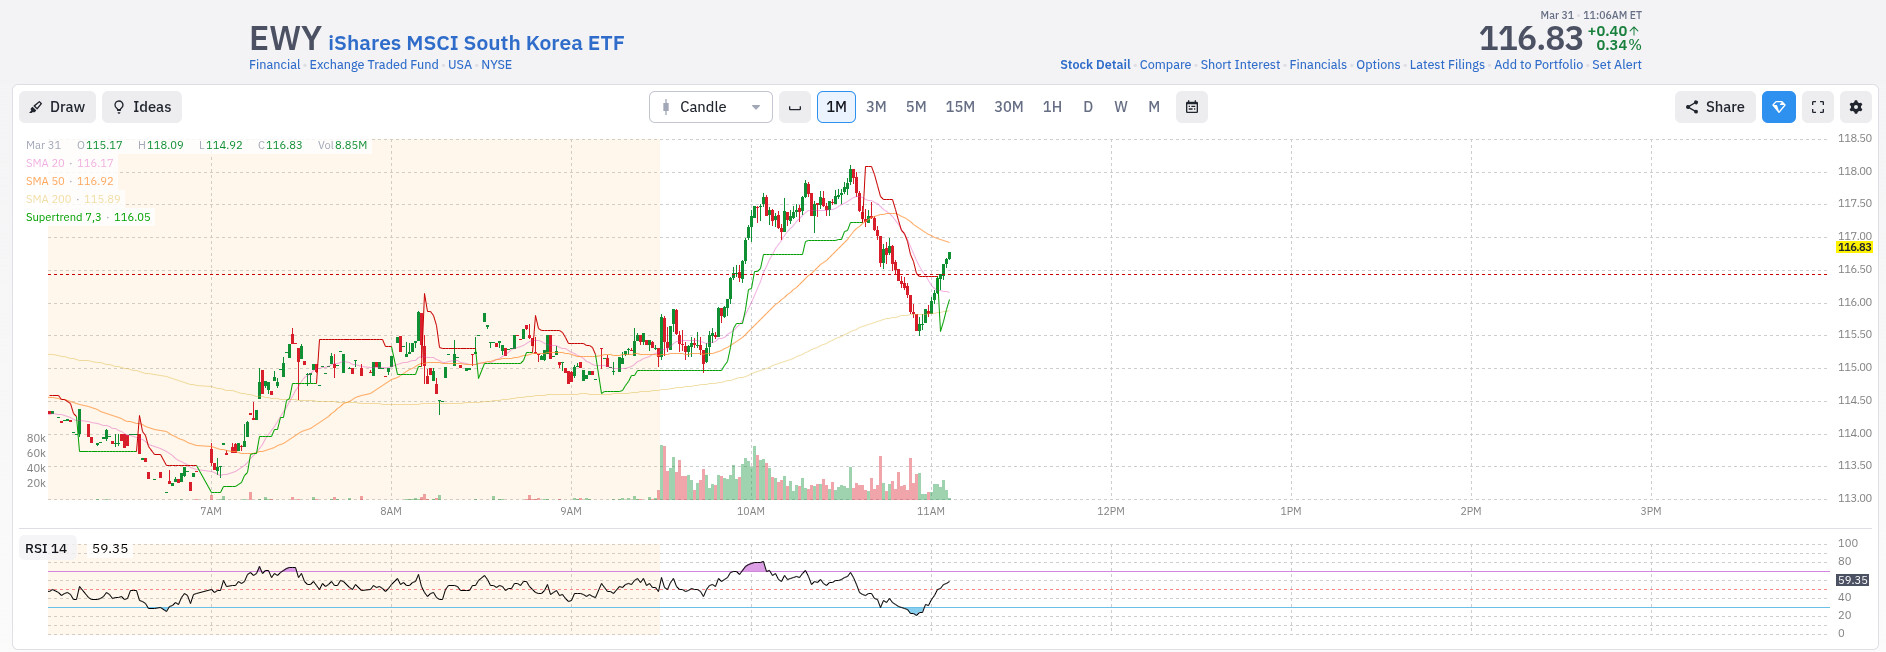
Task: Select the 5M timeframe
Action: 916,107
